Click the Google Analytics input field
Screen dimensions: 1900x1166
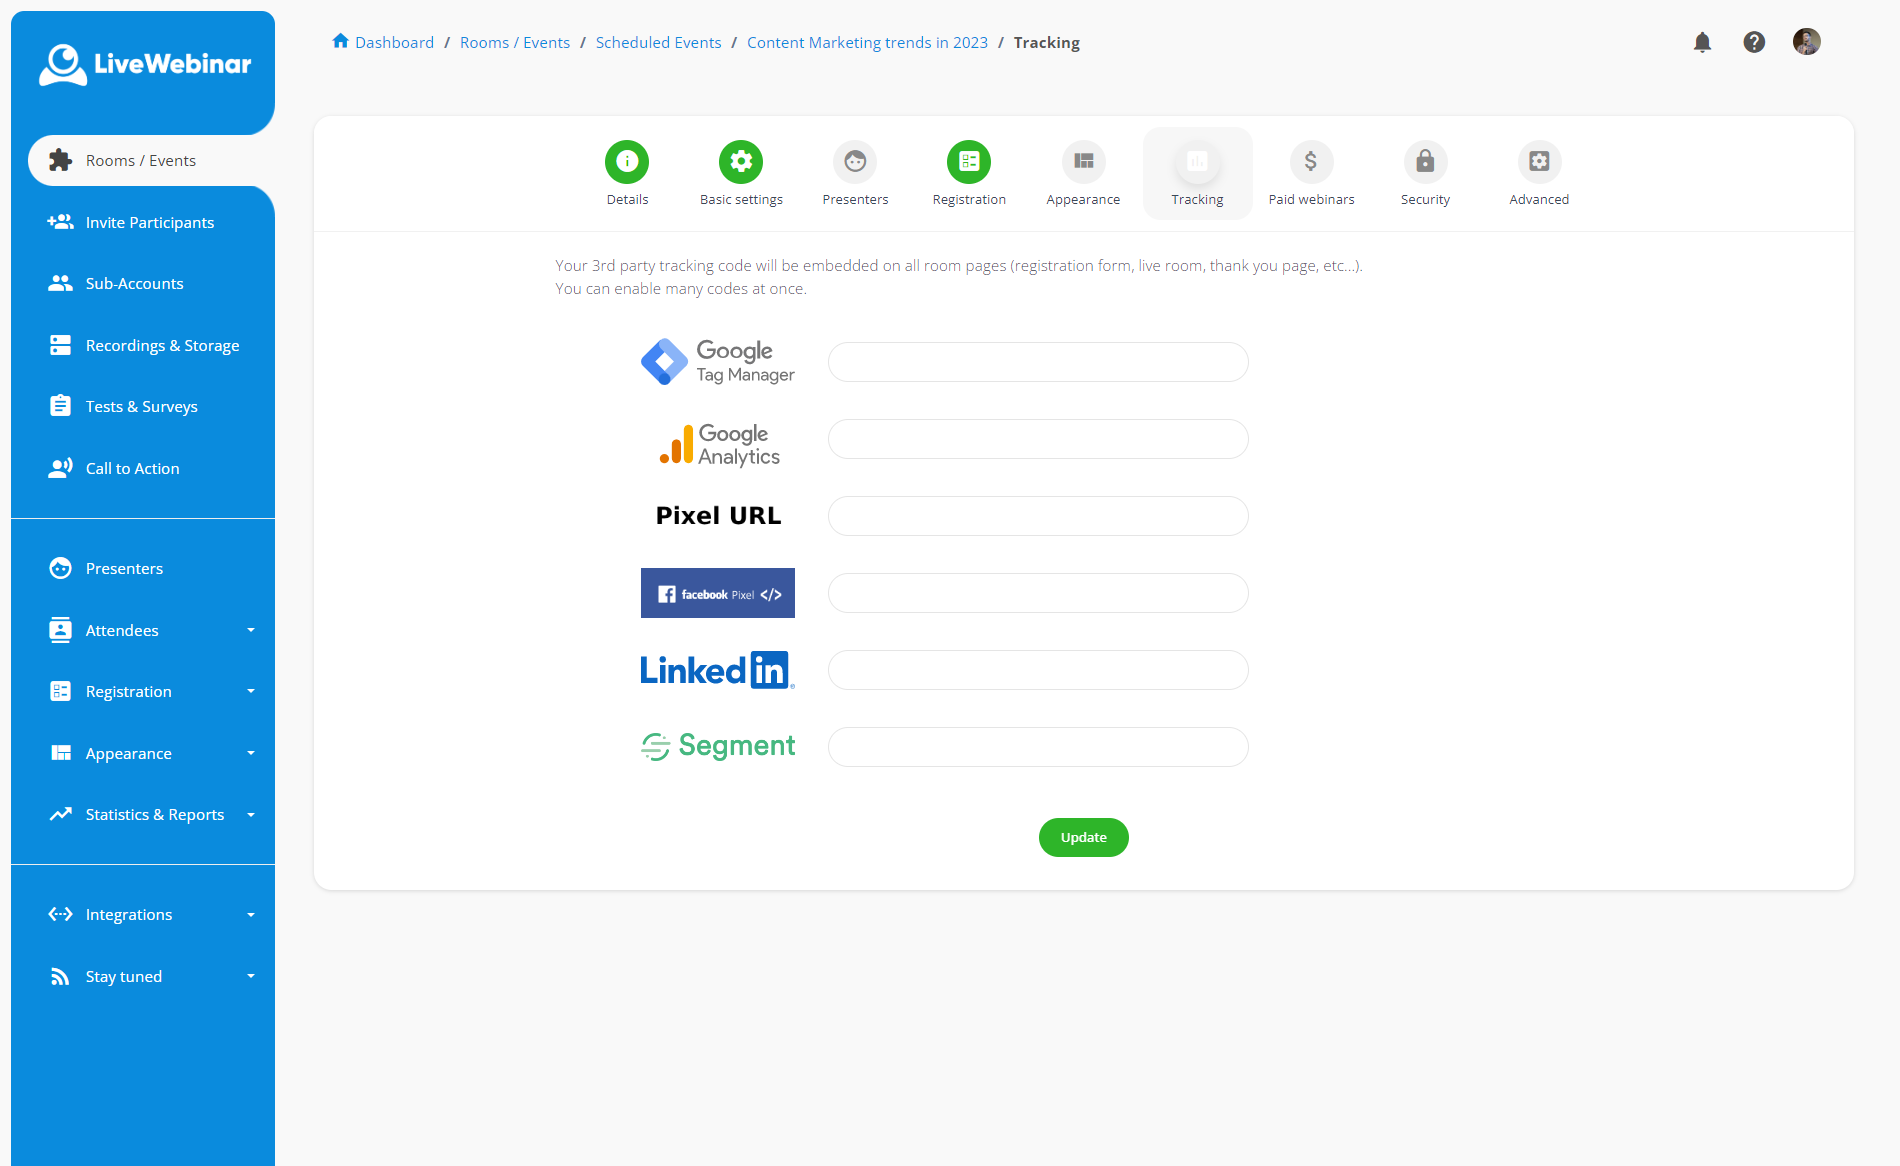click(x=1037, y=438)
